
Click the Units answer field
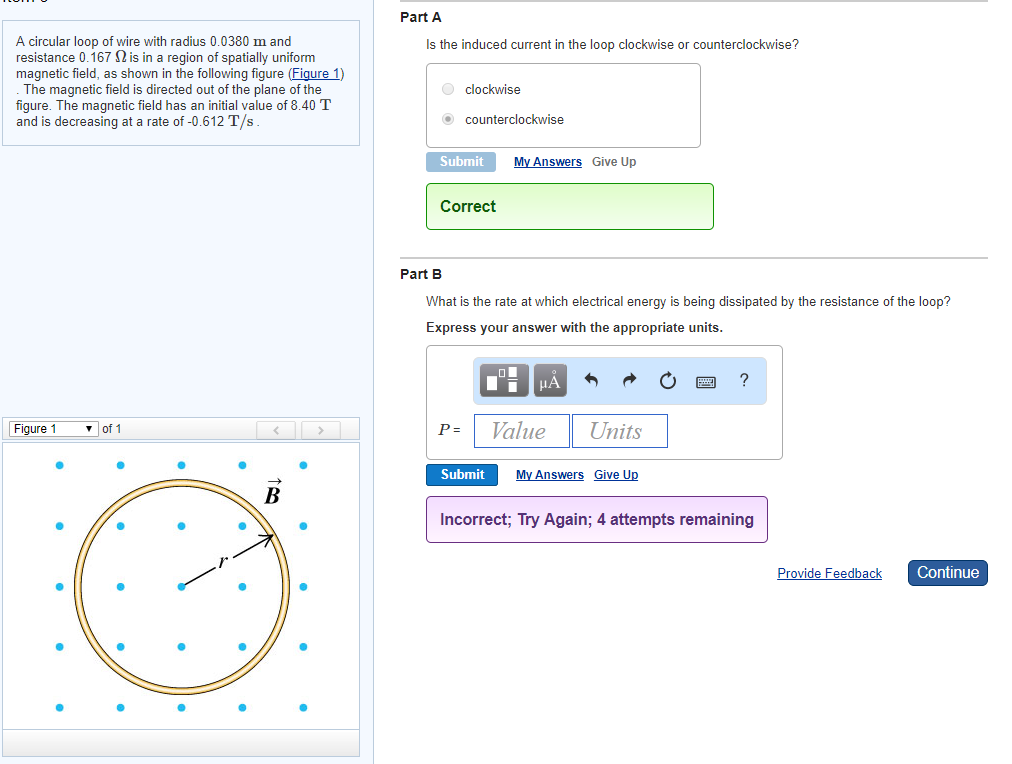point(619,430)
